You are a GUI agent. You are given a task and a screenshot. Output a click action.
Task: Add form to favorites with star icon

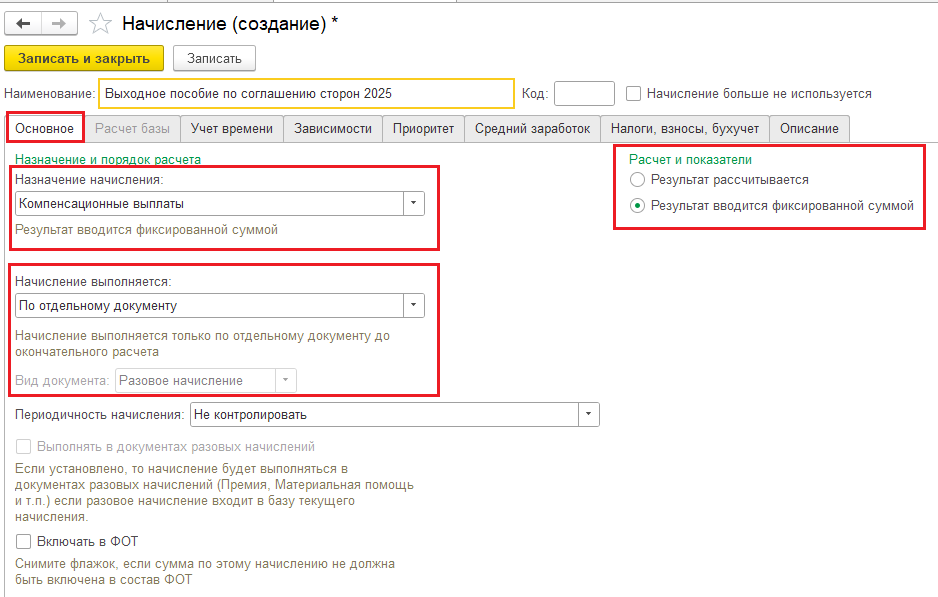(100, 24)
